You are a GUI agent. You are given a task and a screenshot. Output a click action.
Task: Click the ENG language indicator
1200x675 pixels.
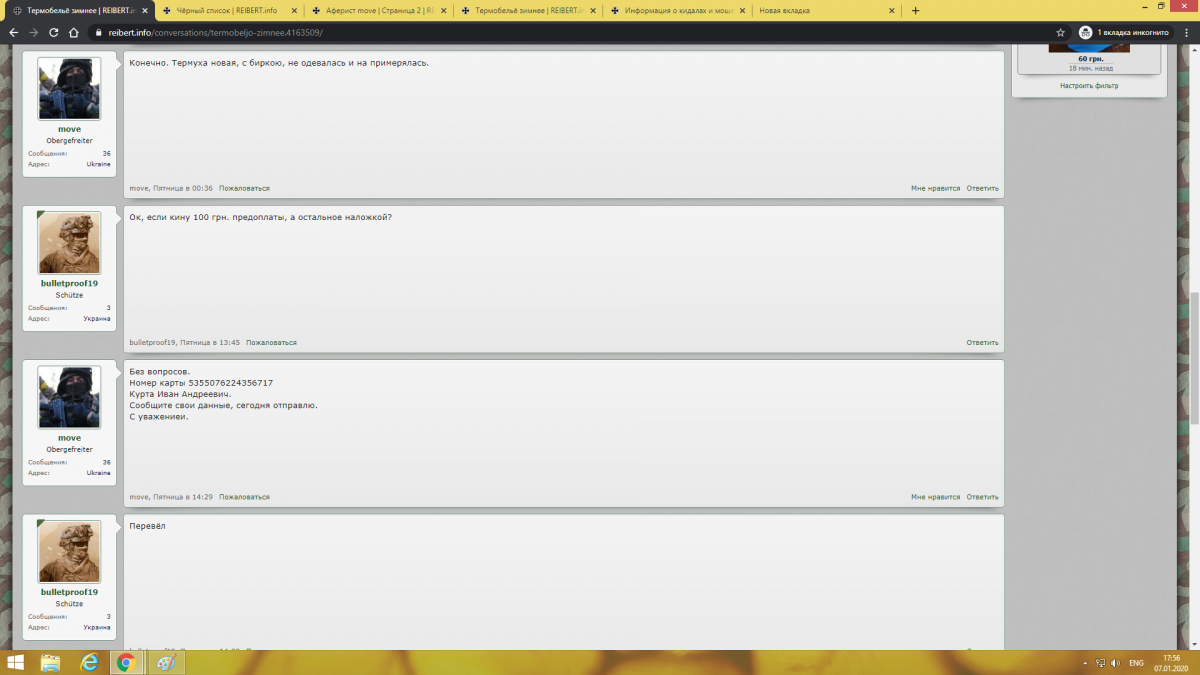(1137, 663)
